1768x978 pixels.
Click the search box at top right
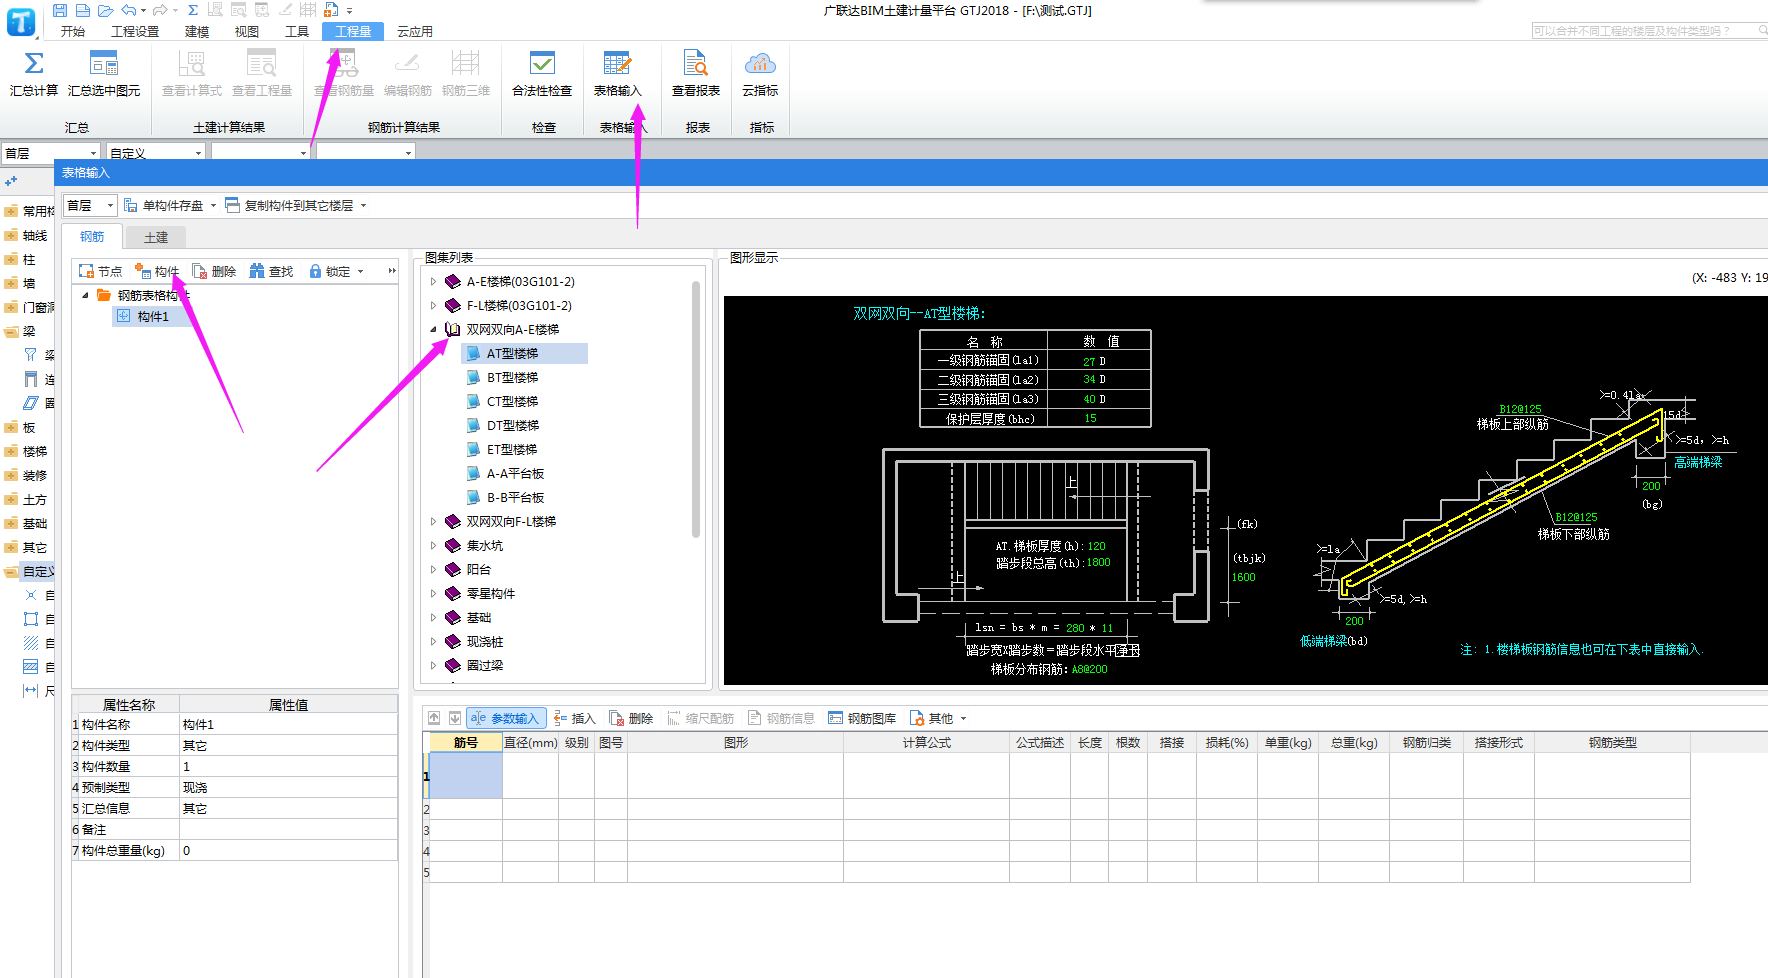click(1649, 31)
